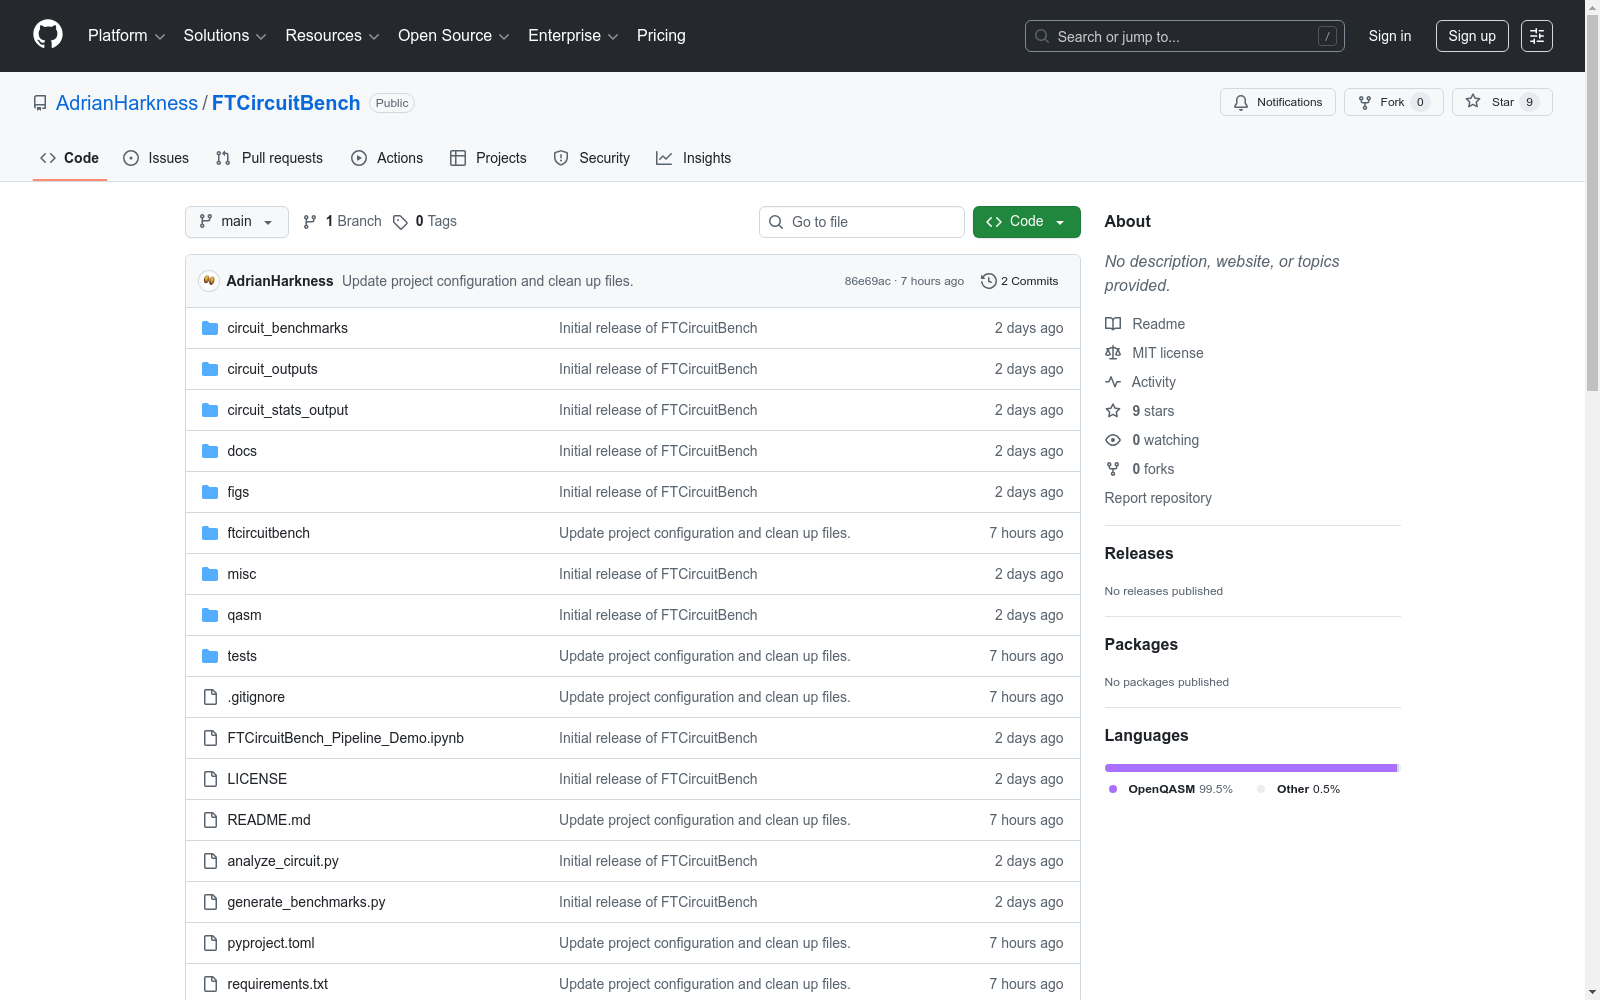The image size is (1600, 1000).
Task: Click the Sign up button
Action: (x=1472, y=36)
